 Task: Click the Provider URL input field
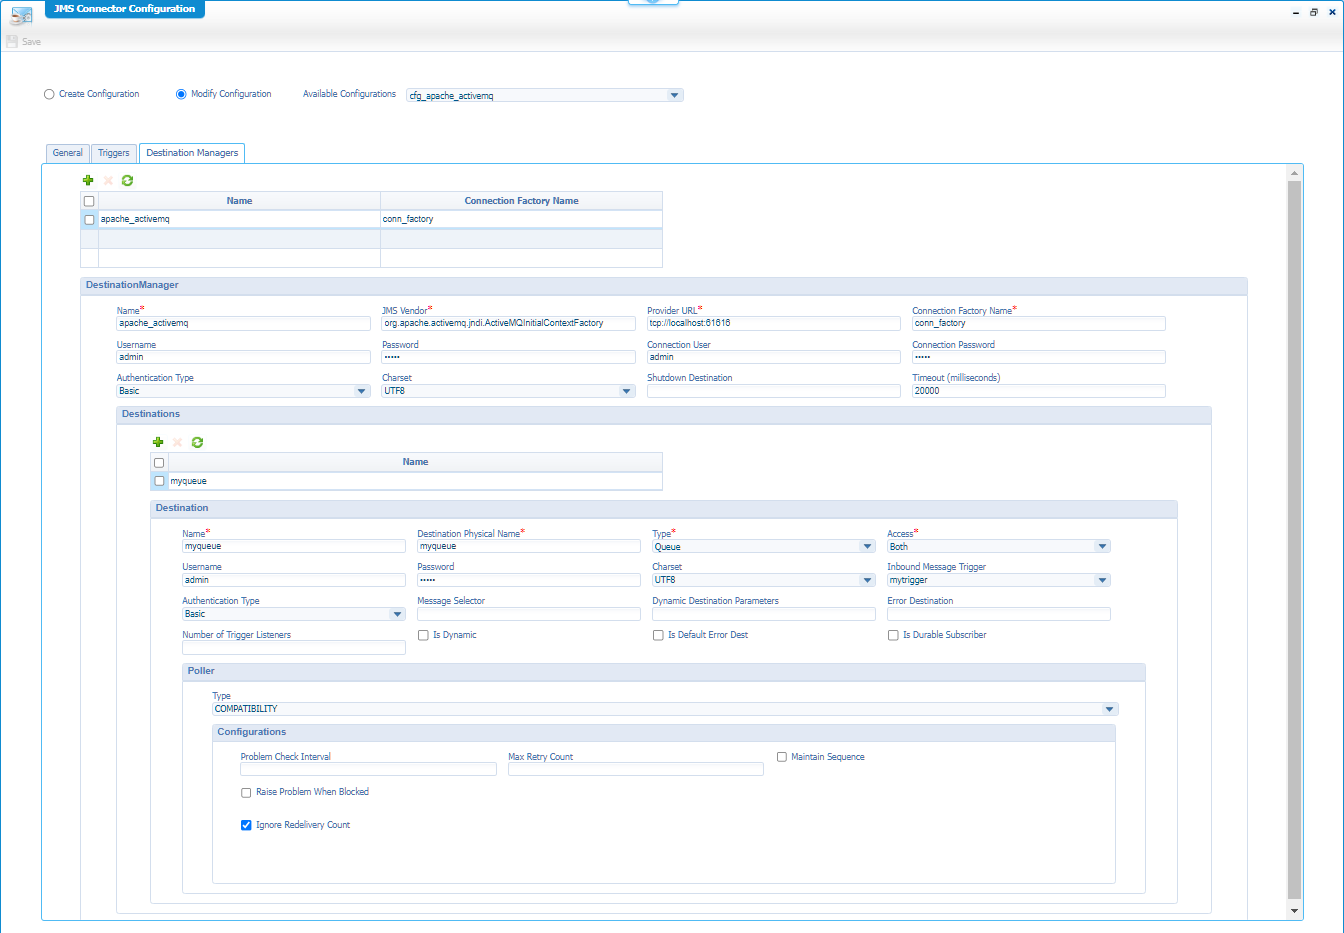(x=773, y=324)
